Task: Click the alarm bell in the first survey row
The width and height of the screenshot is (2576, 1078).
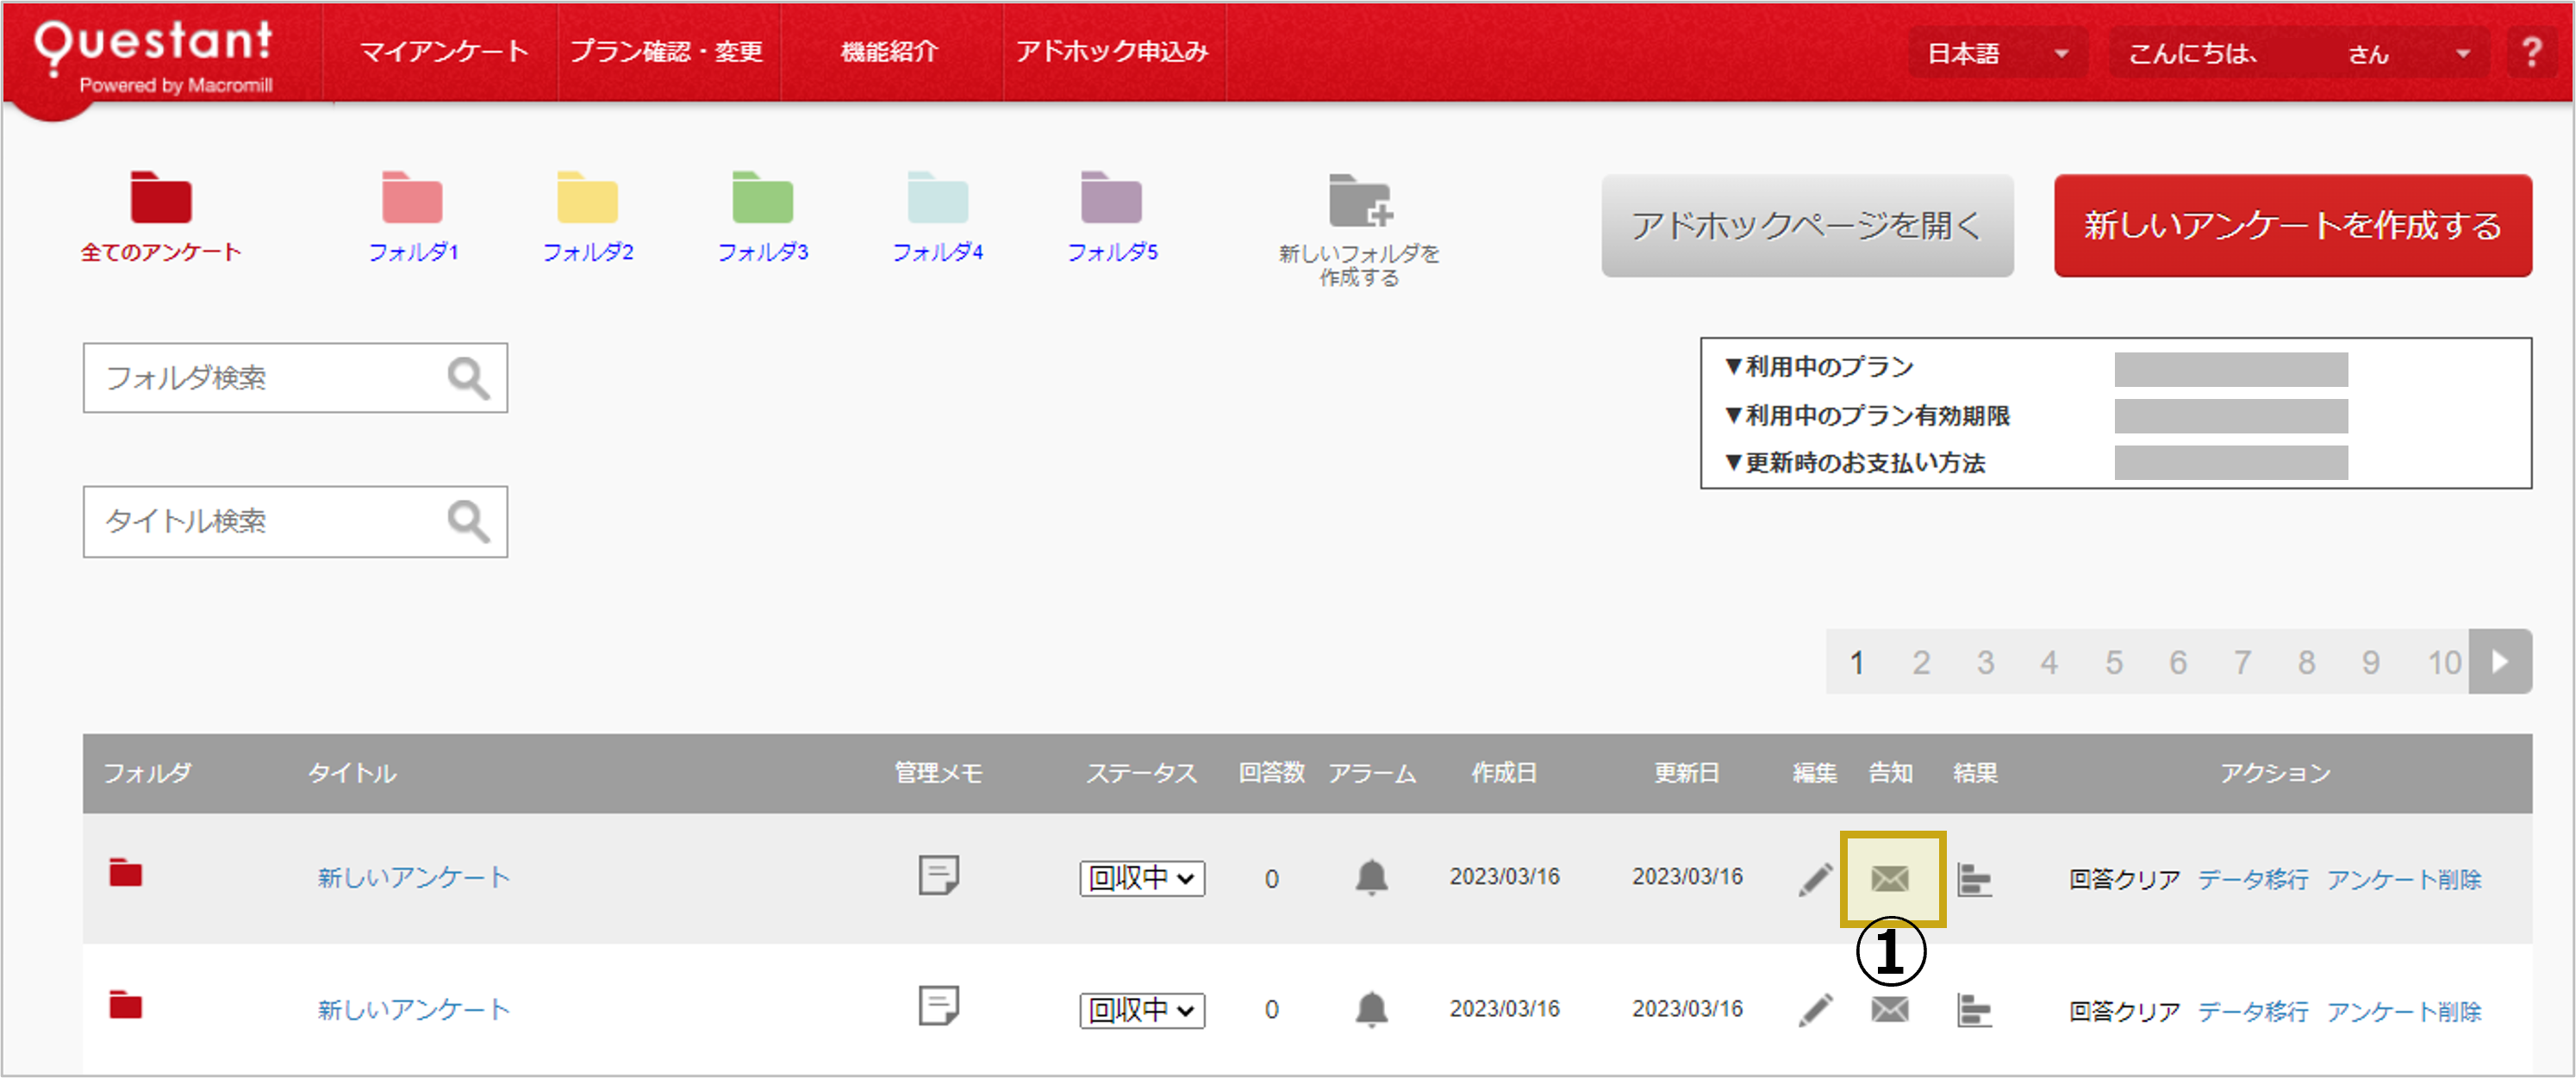Action: pos(1371,877)
